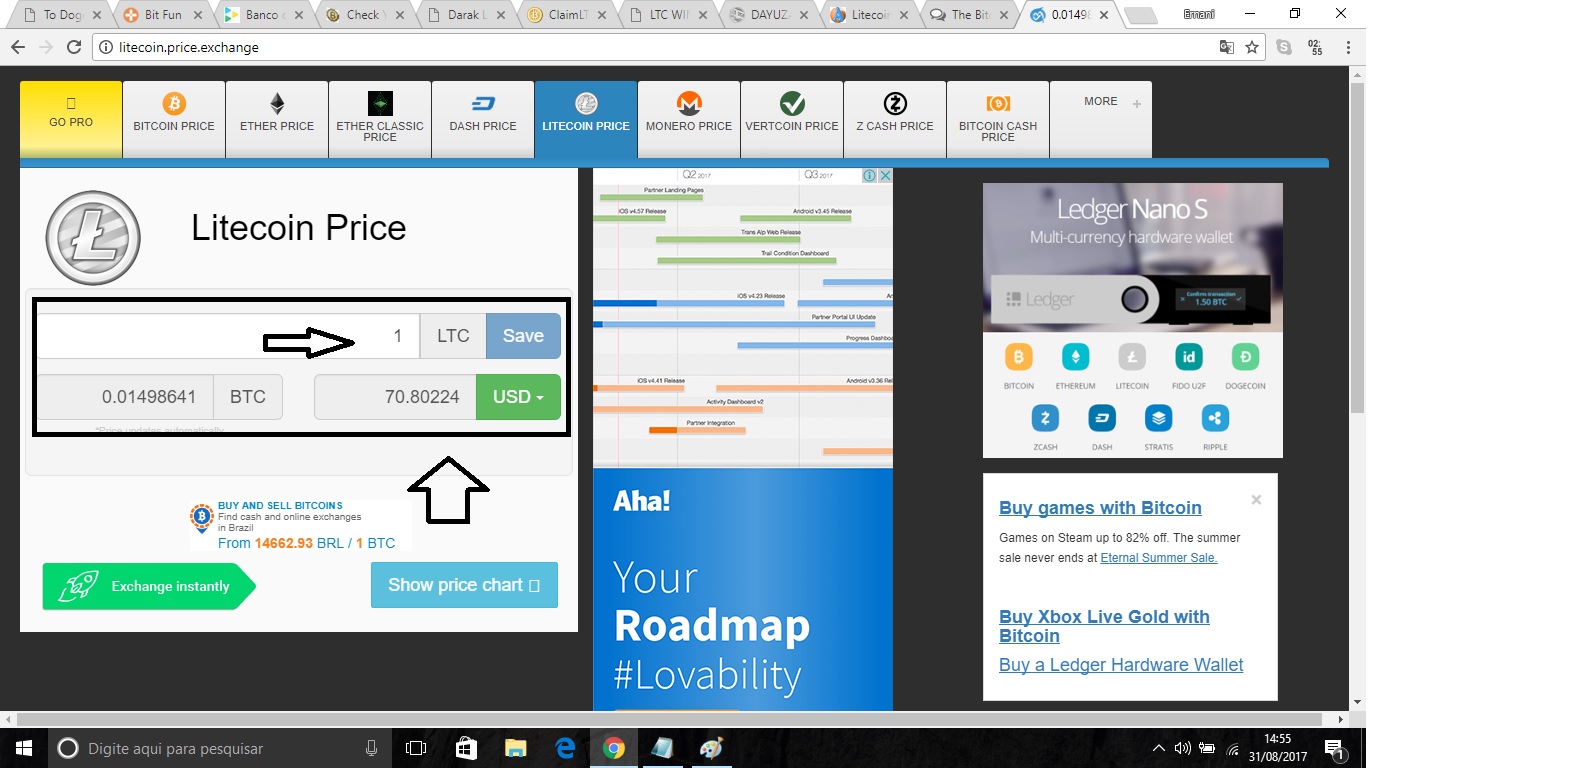Click the Litecoin icon in Ledger ad
Screen dimensions: 1584x768
click(x=1132, y=357)
